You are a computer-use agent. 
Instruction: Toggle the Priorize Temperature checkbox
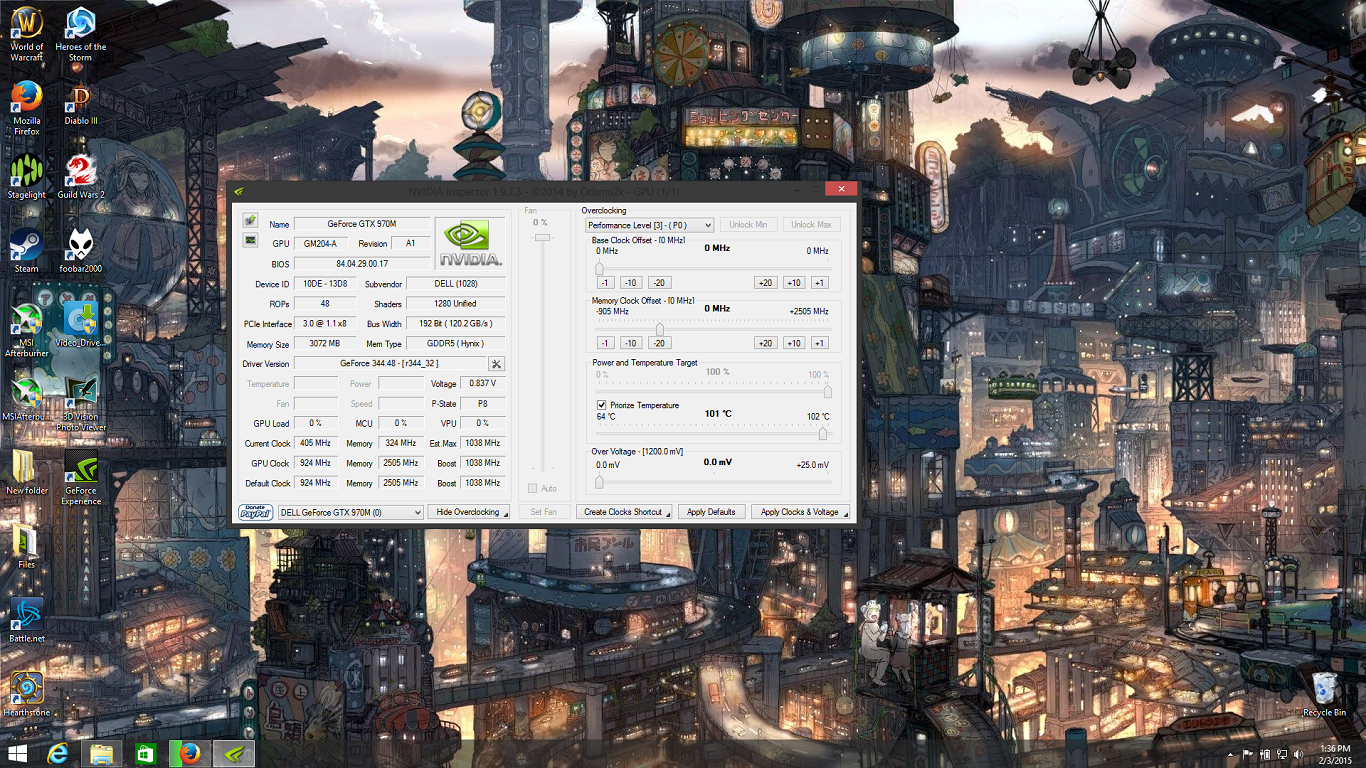click(x=601, y=405)
